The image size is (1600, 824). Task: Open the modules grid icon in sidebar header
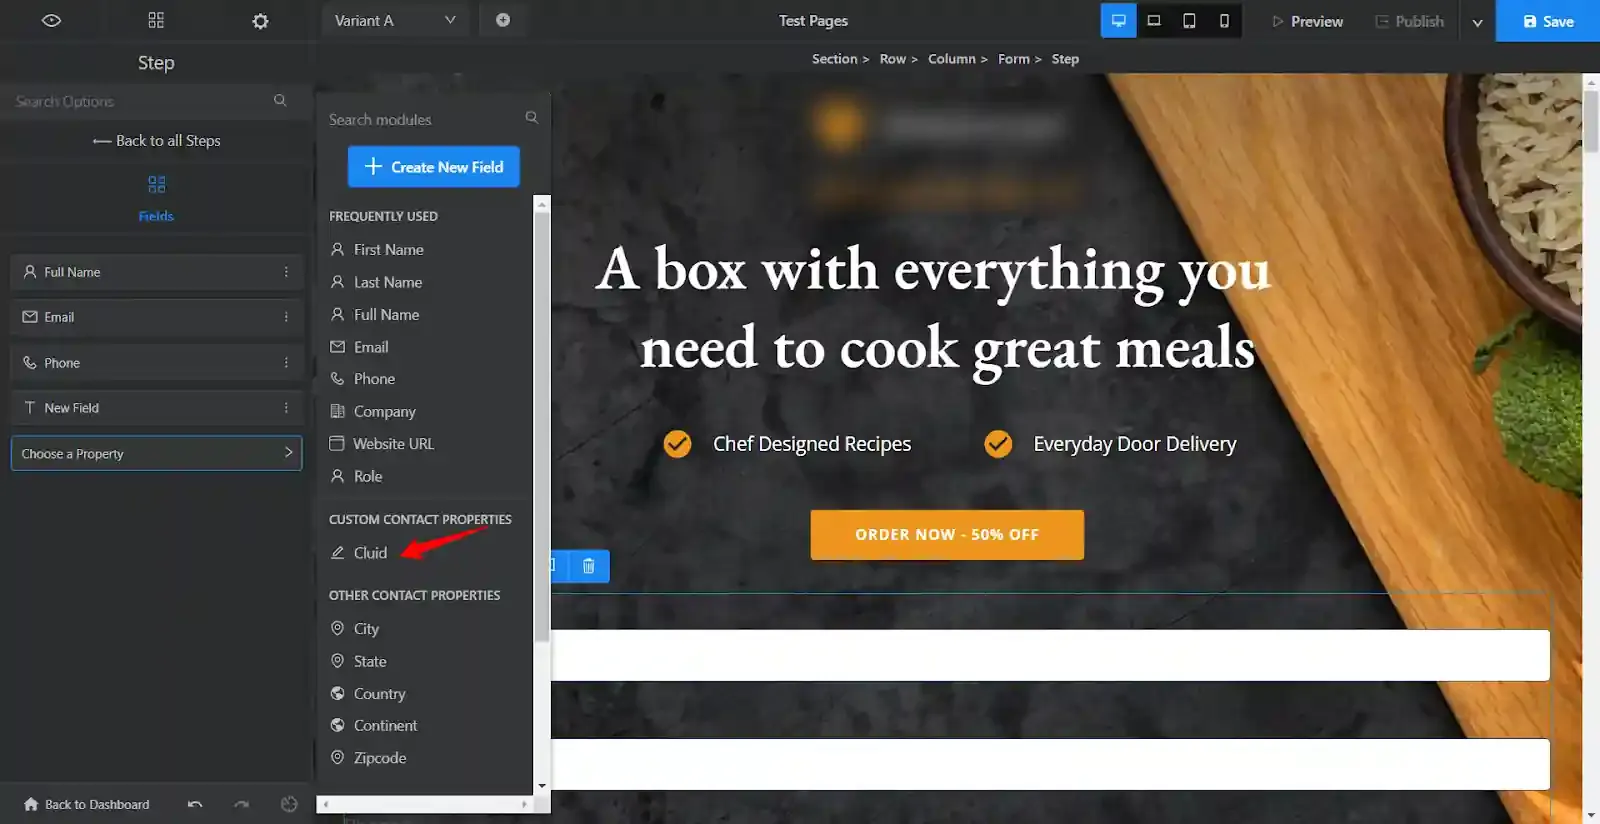(156, 20)
